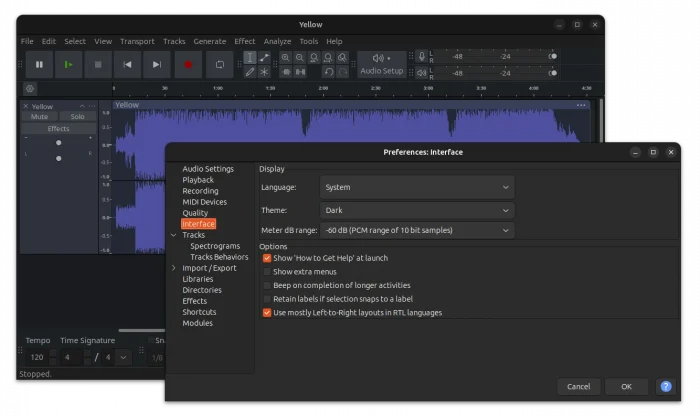Open the Audio Setup menu
Viewport: 700px width, 416px height.
[381, 65]
